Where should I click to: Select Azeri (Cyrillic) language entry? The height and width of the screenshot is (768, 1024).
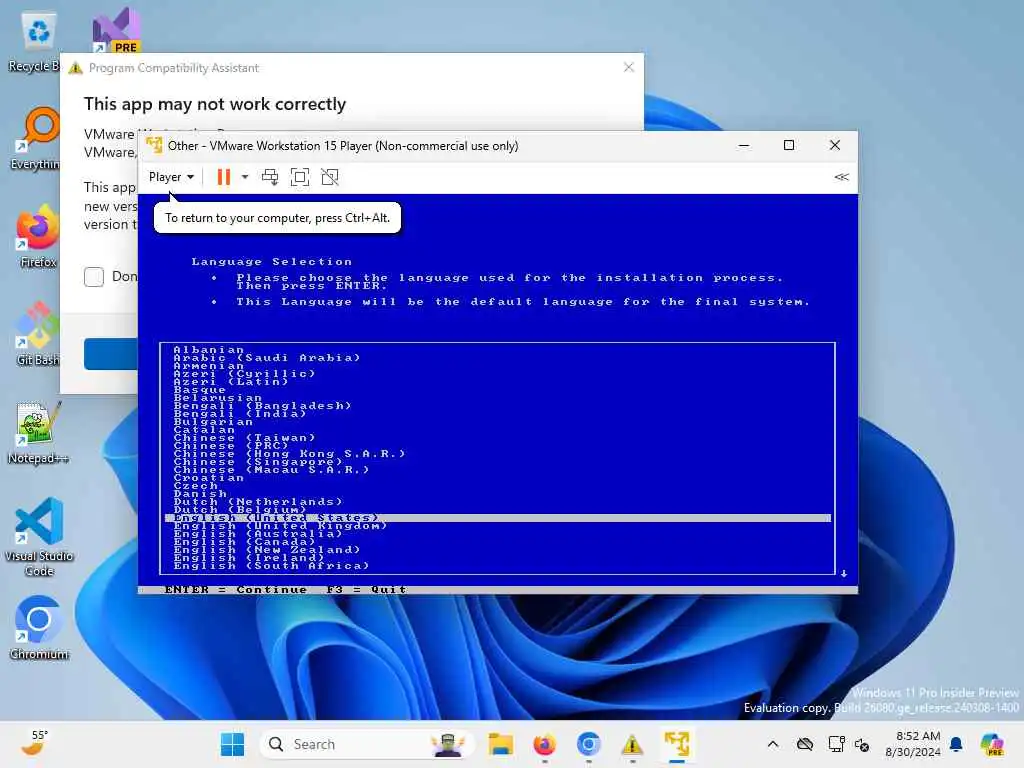[244, 374]
